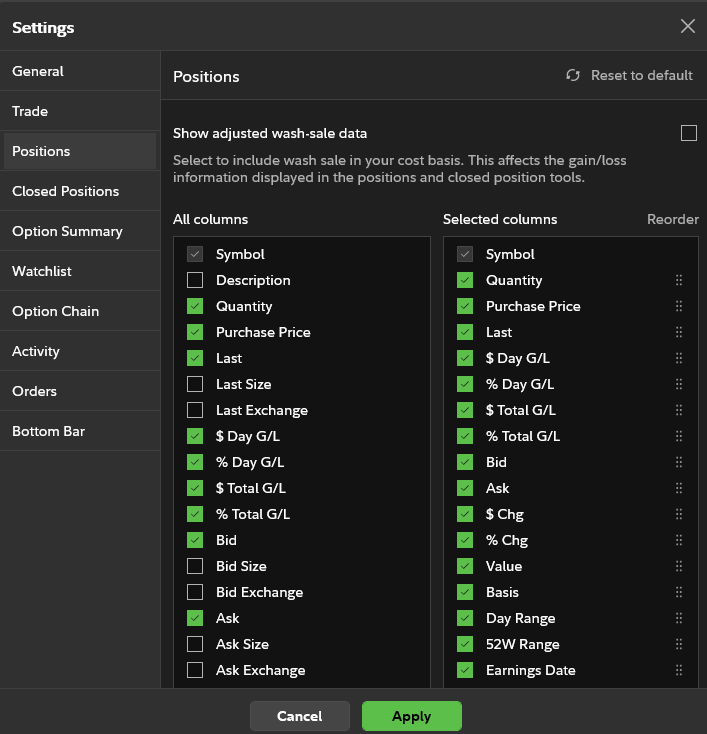Screen dimensions: 707x734
Task: Open the General settings tab
Action: [38, 72]
